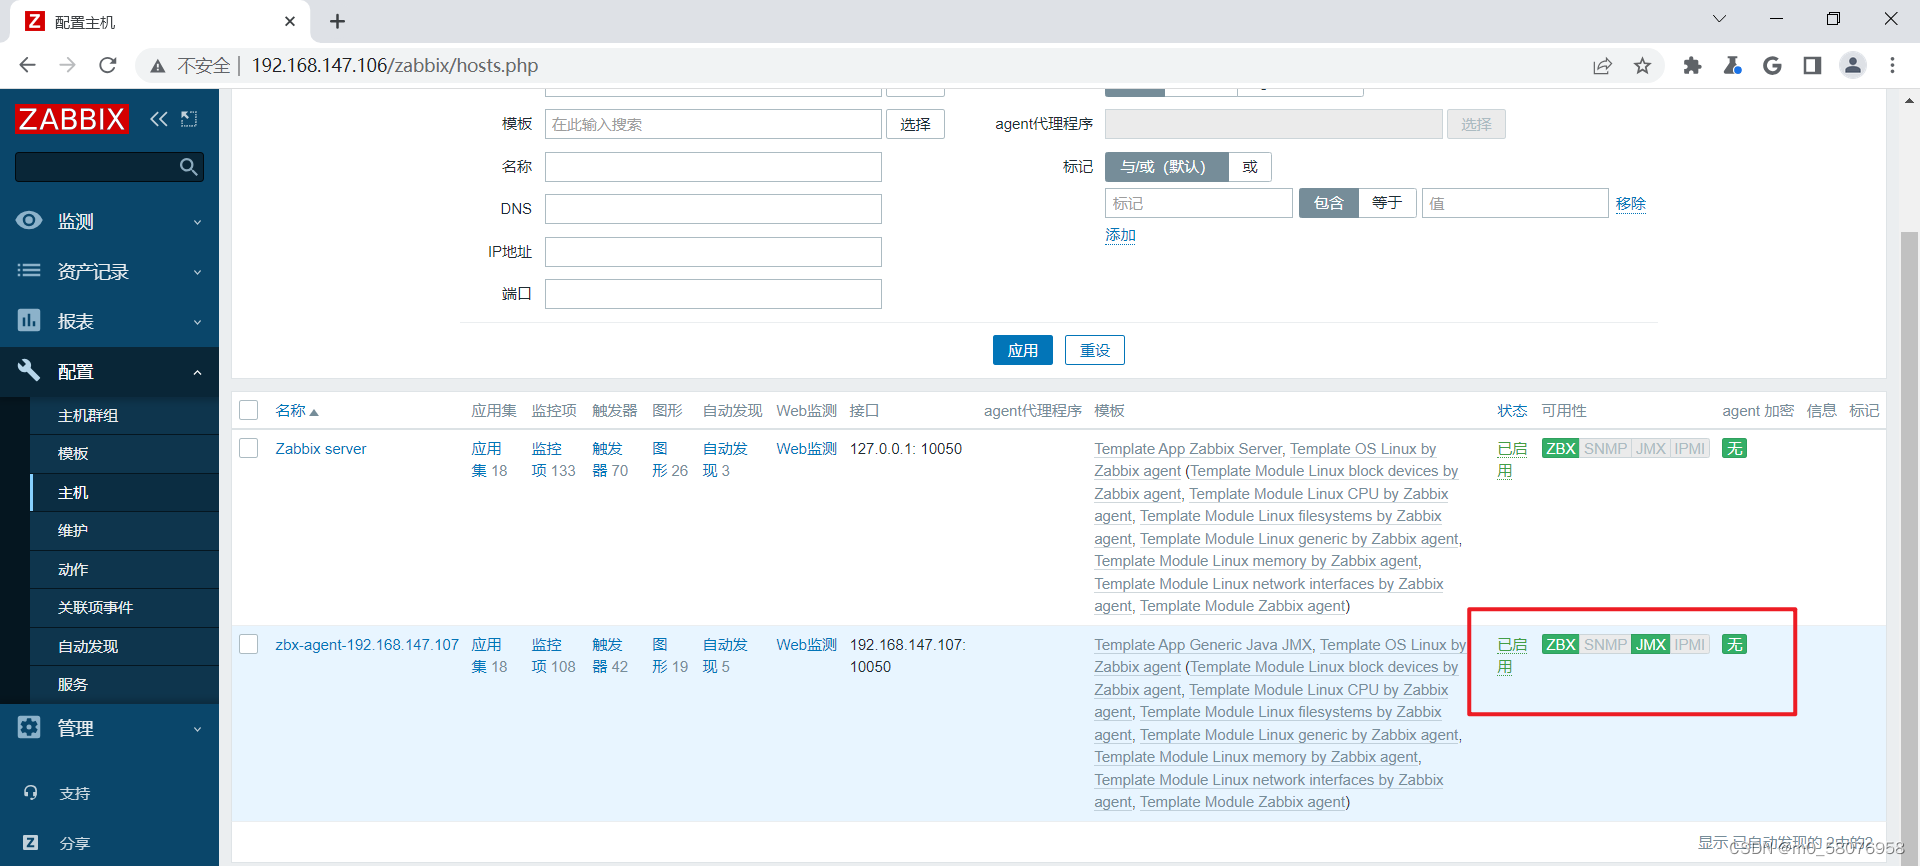1920x866 pixels.
Task: Go back with the browser back arrow
Action: 28,65
